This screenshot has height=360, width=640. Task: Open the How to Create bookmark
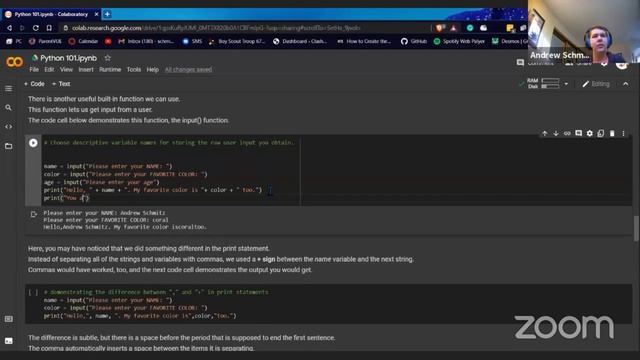(364, 41)
